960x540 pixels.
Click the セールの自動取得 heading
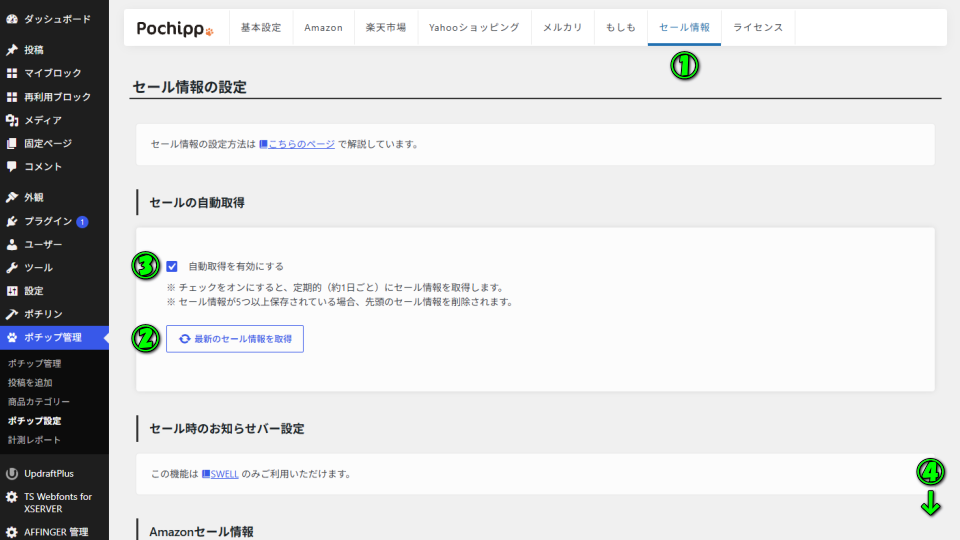click(x=197, y=203)
